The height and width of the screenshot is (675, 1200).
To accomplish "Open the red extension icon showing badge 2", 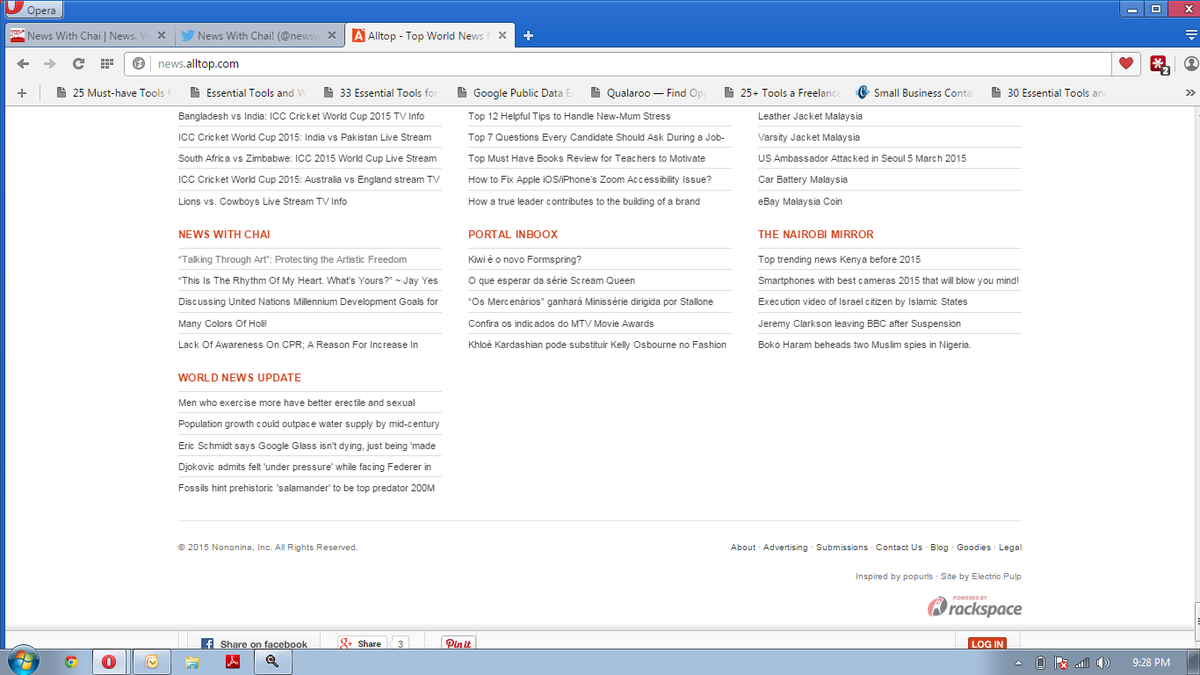I will [x=1159, y=62].
